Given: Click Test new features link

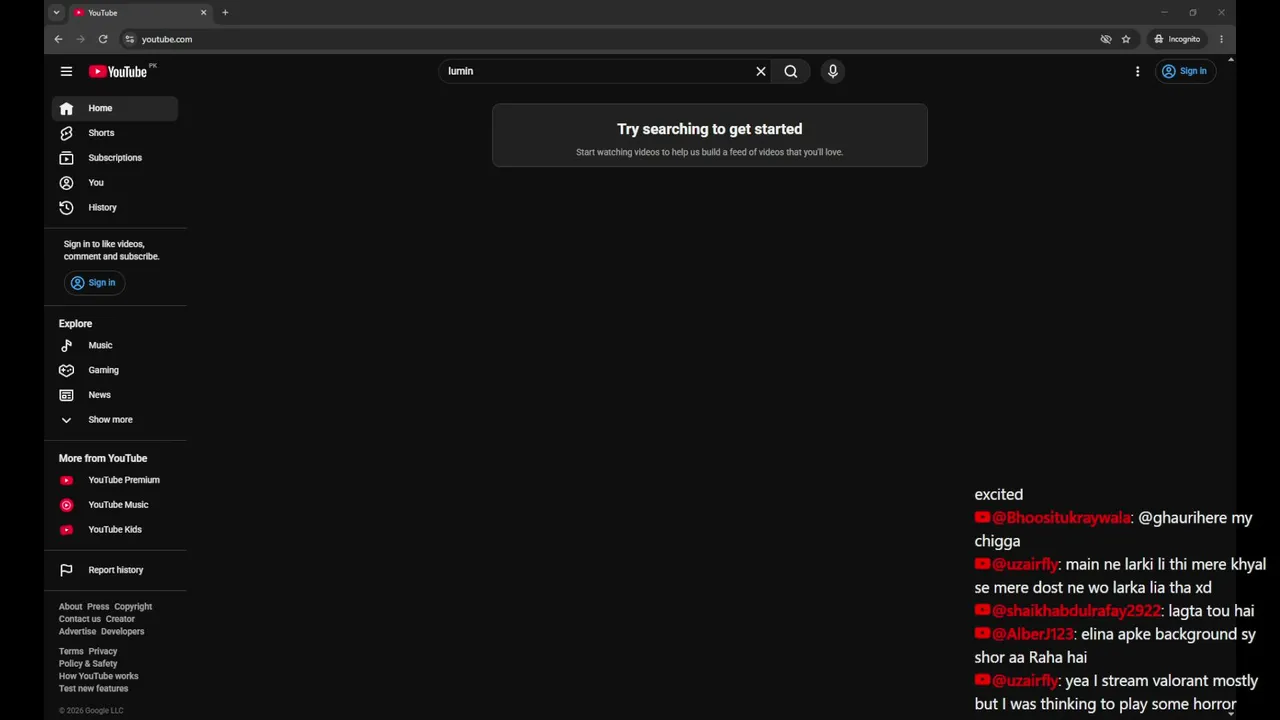Looking at the screenshot, I should tap(94, 689).
